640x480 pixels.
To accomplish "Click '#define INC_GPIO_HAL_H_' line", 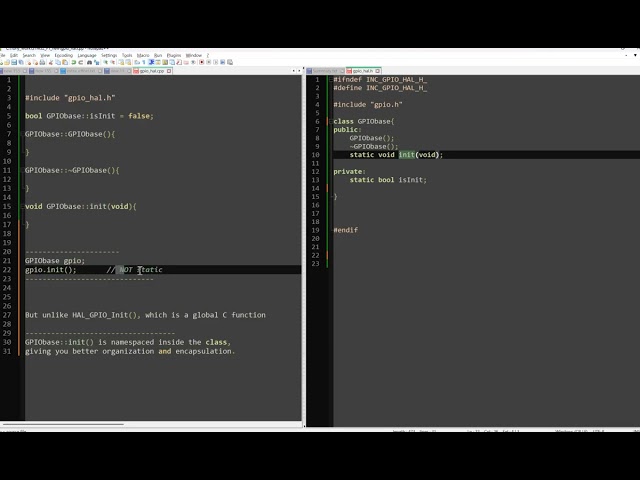I will (x=380, y=88).
